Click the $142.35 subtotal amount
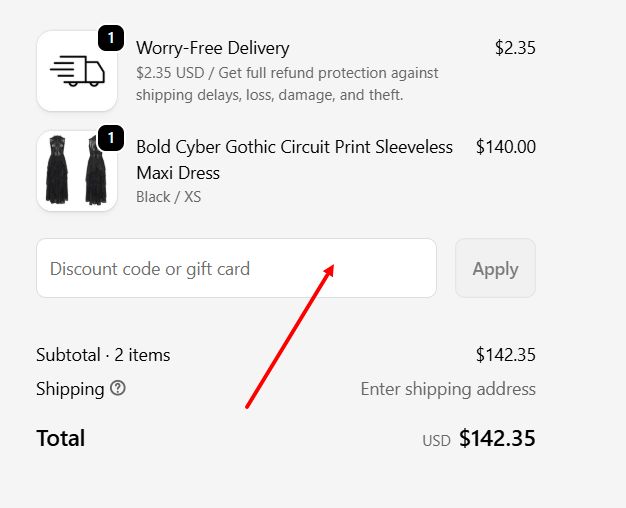 pos(505,355)
